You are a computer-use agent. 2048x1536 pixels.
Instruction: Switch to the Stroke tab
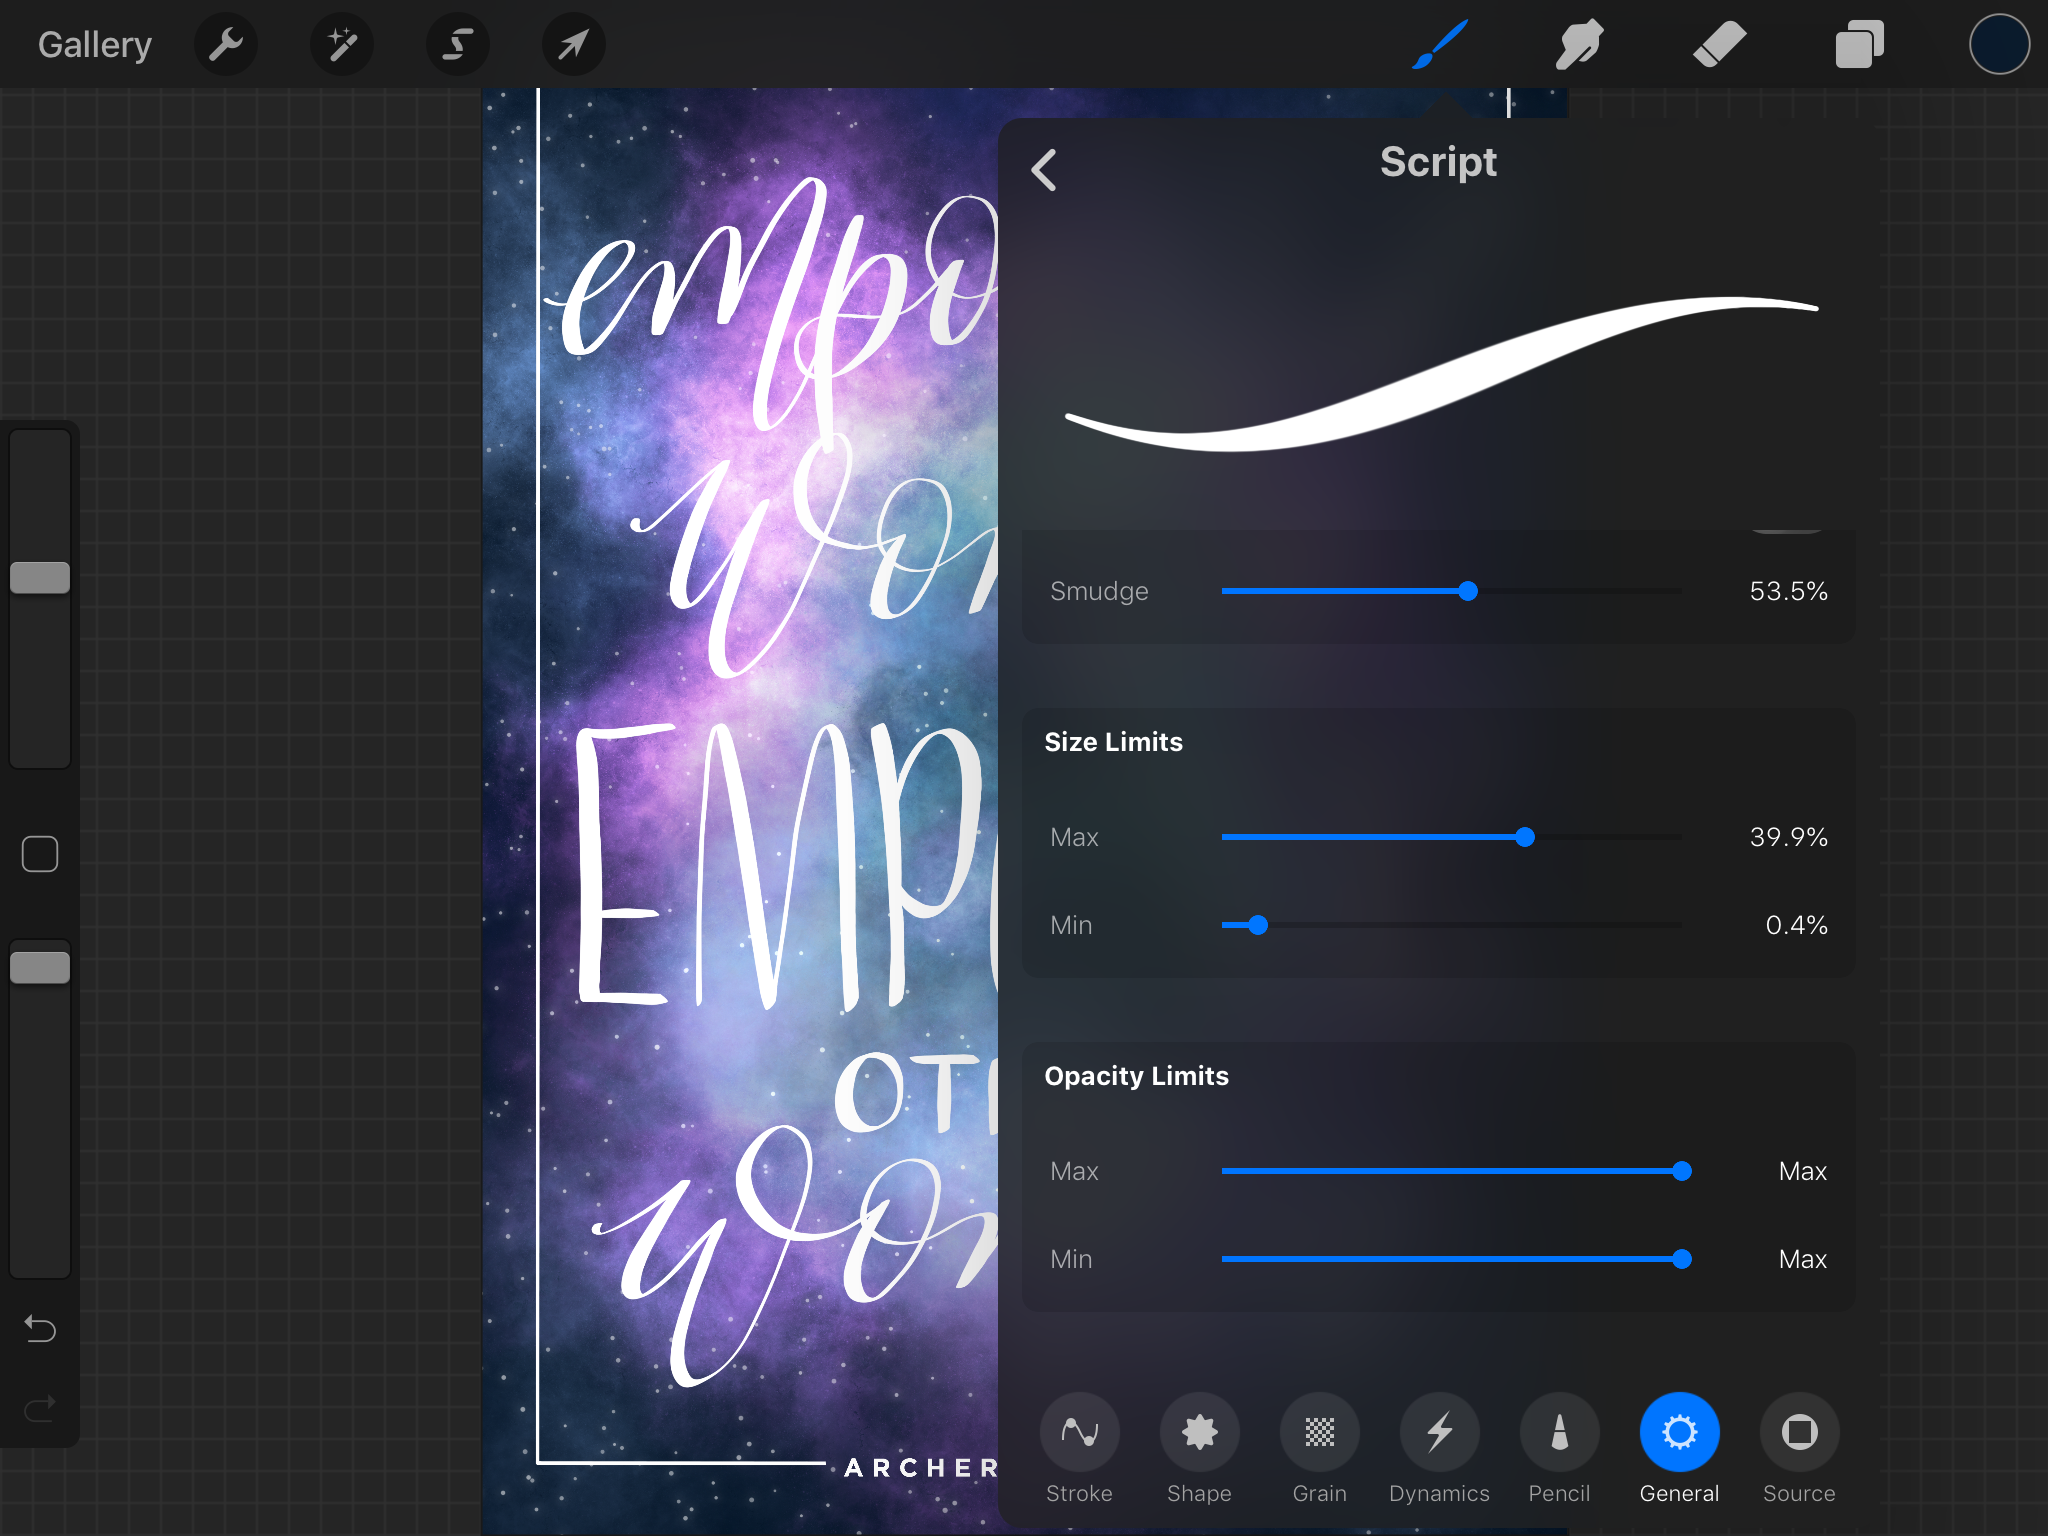click(1080, 1449)
